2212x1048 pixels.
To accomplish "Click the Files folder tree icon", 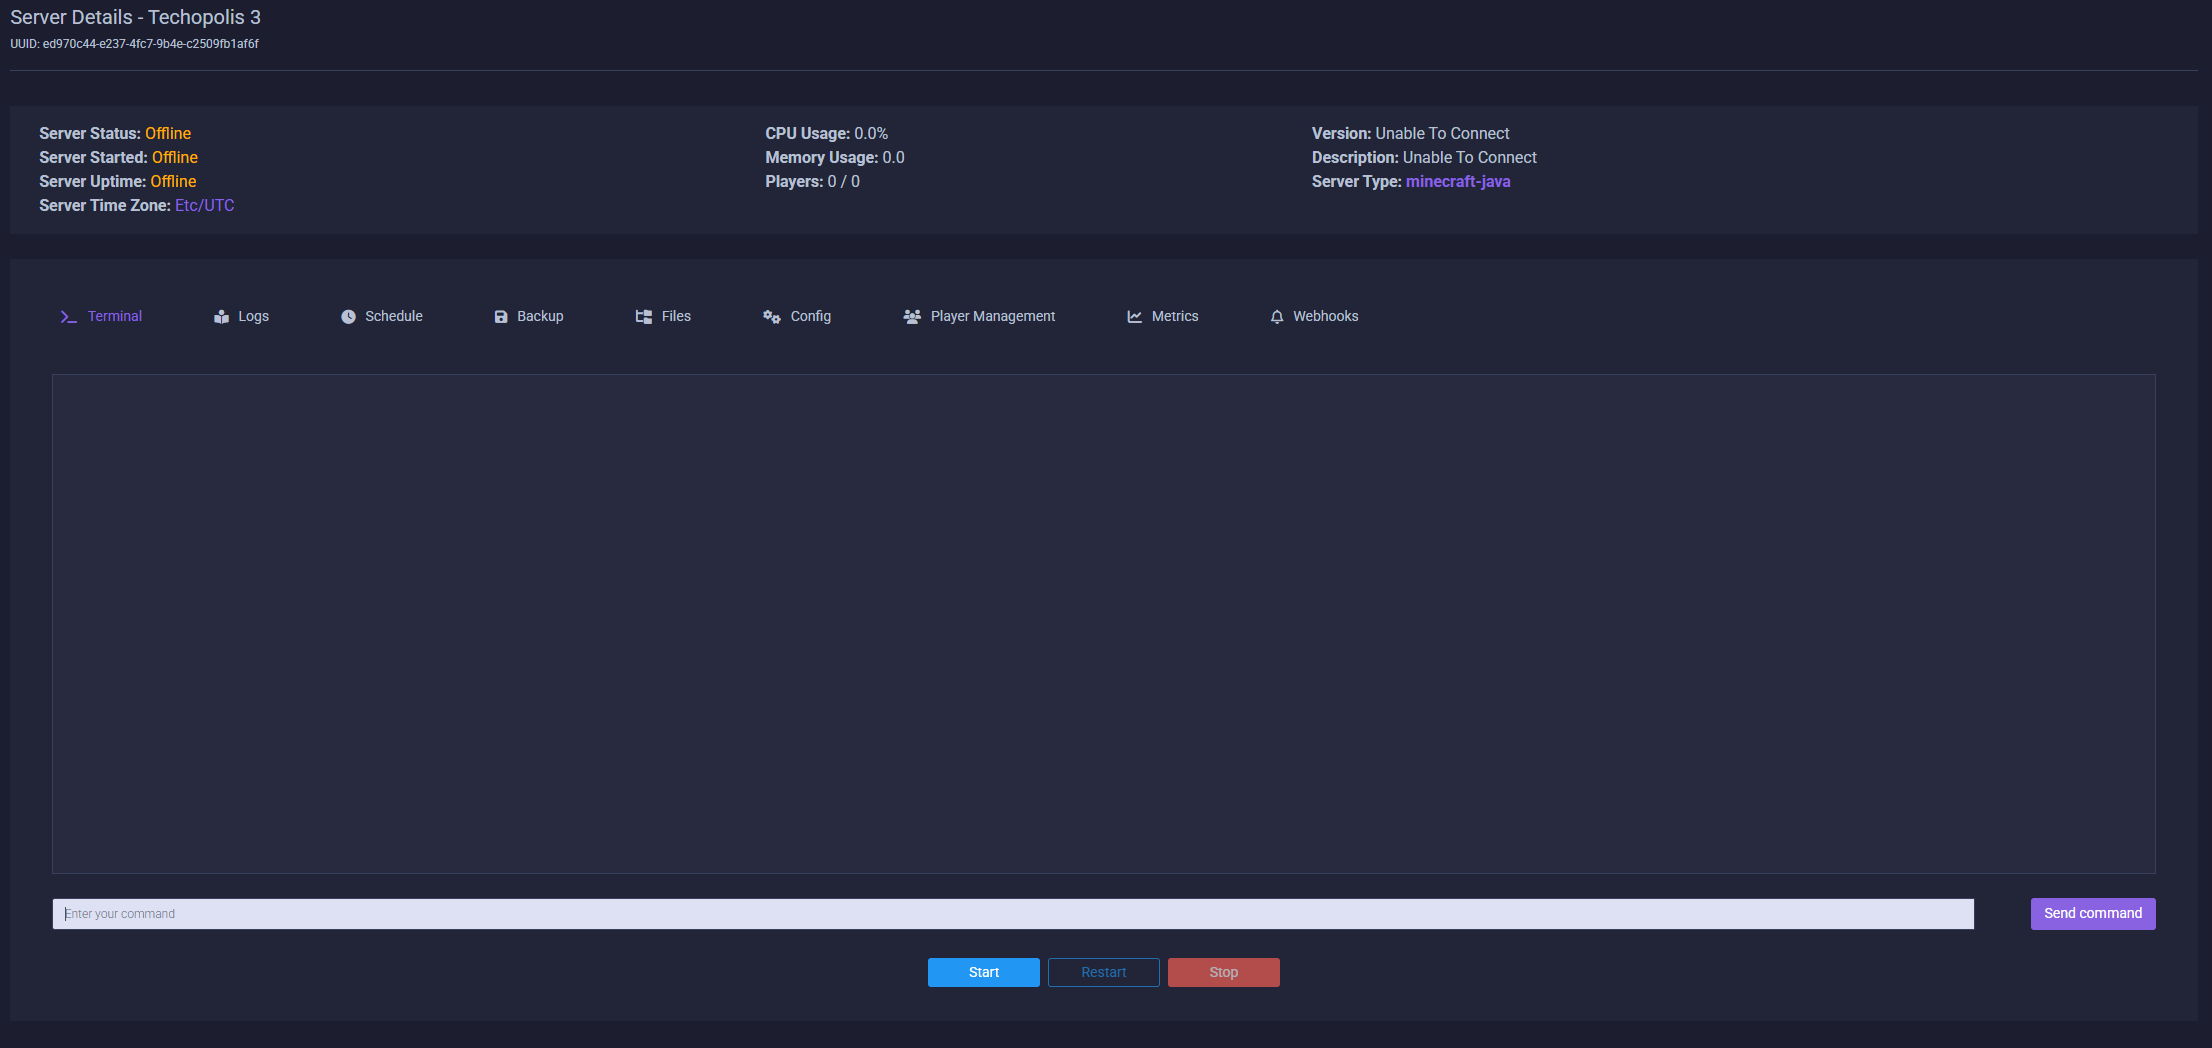I will point(644,317).
